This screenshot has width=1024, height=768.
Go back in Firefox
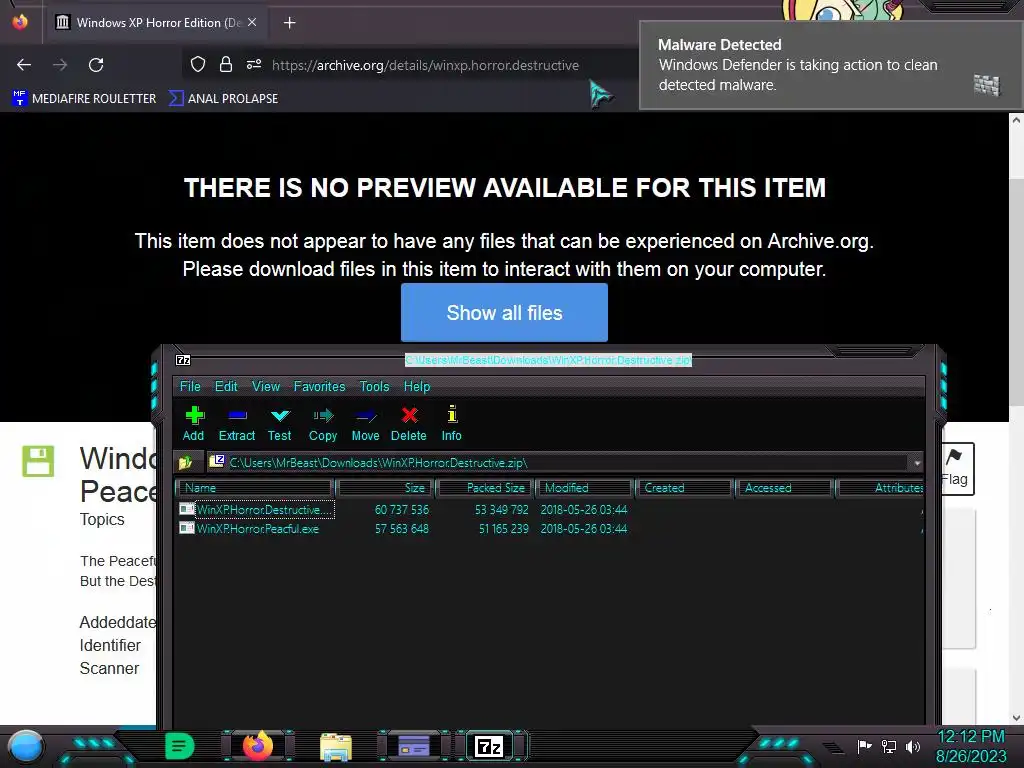24,65
